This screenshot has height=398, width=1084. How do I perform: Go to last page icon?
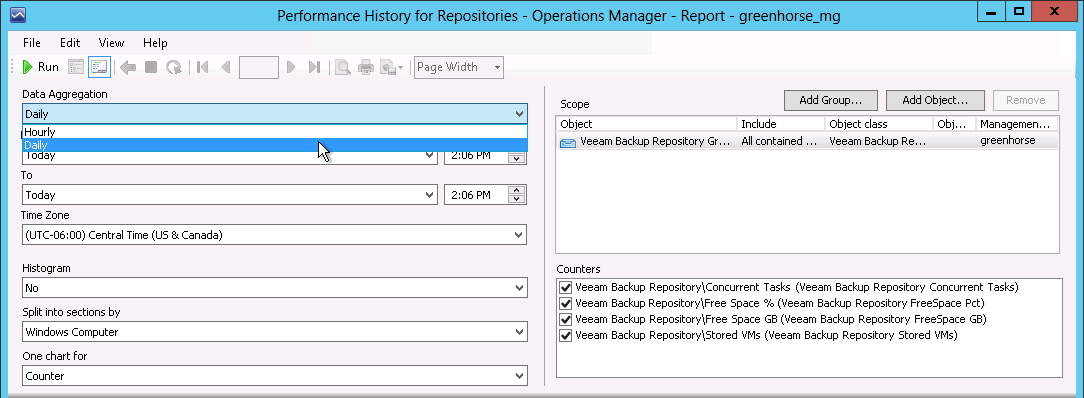[315, 67]
